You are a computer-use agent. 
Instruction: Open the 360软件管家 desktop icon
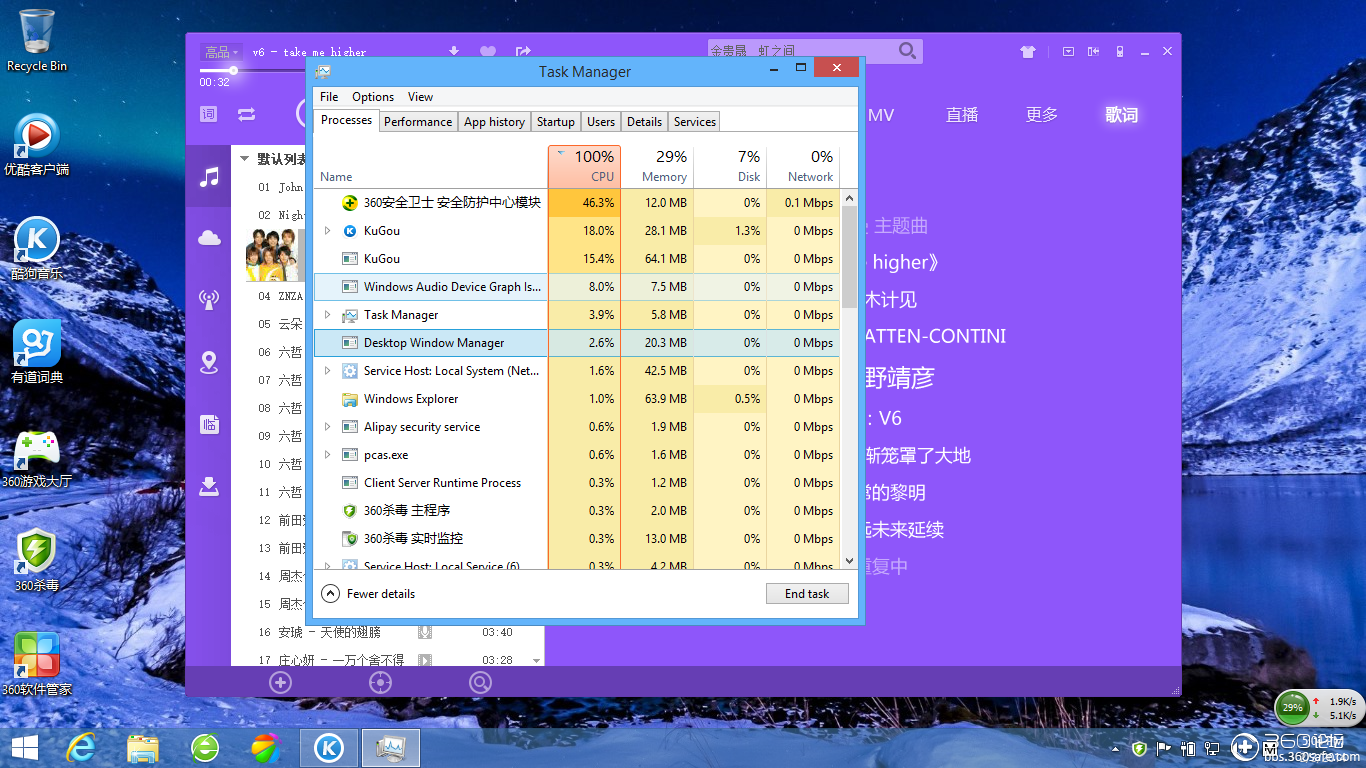point(37,665)
